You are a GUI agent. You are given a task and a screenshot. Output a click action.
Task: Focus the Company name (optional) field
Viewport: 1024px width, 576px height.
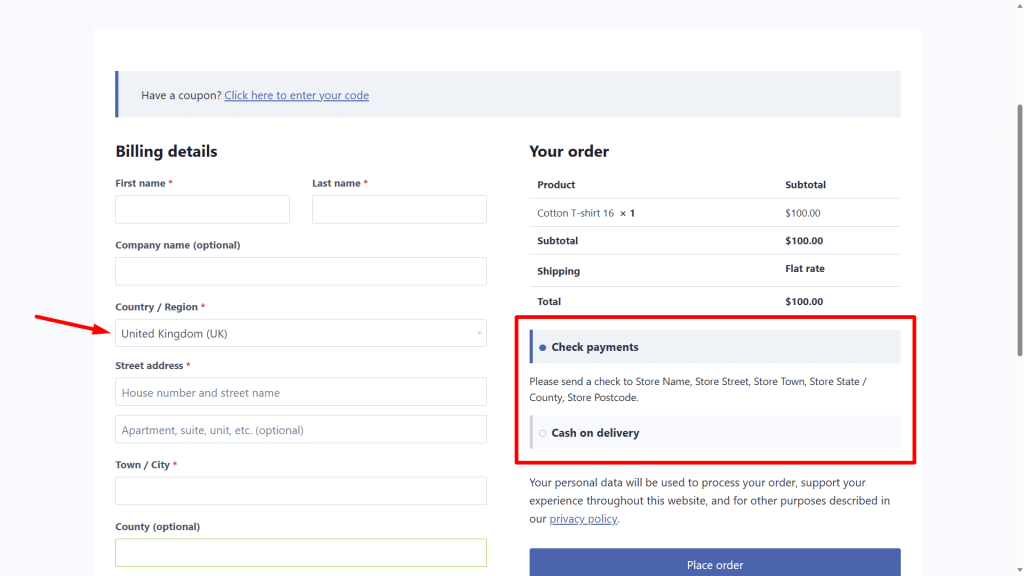tap(300, 271)
